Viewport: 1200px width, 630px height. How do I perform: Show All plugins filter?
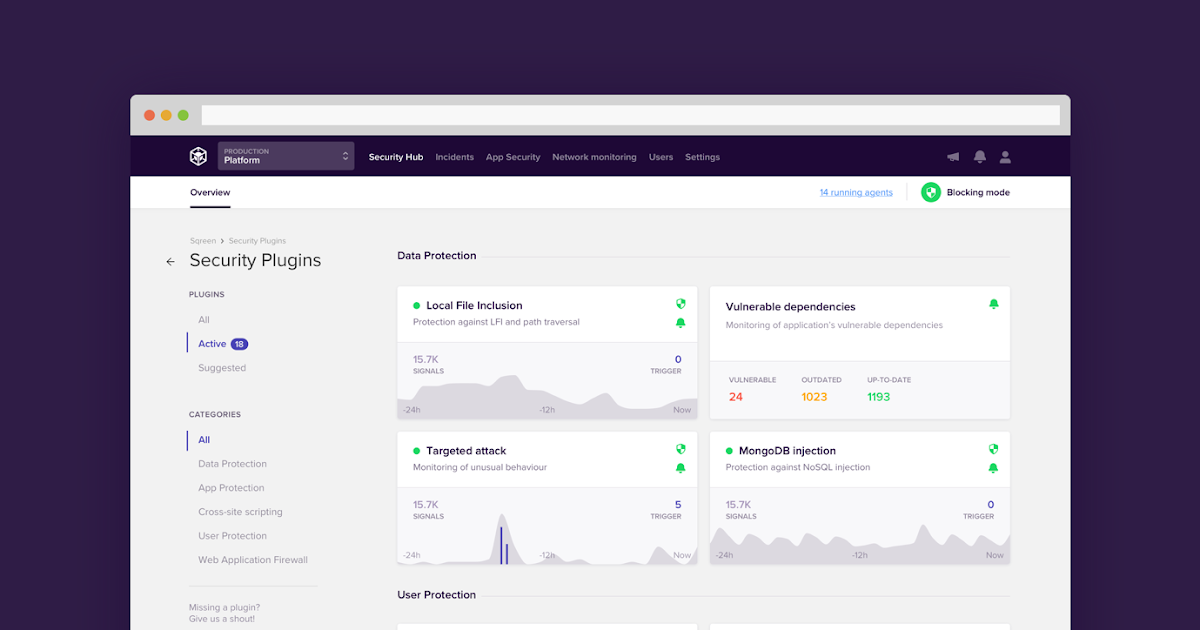click(x=204, y=320)
